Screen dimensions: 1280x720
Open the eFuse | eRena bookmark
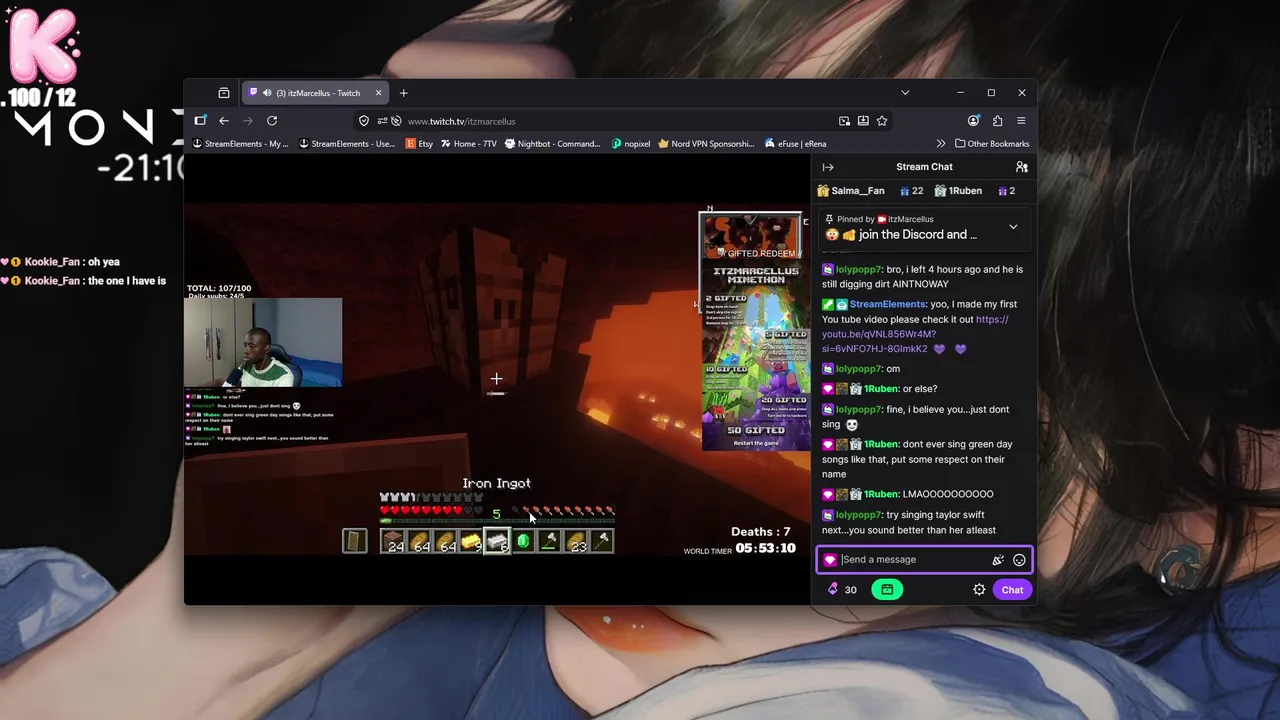point(795,144)
